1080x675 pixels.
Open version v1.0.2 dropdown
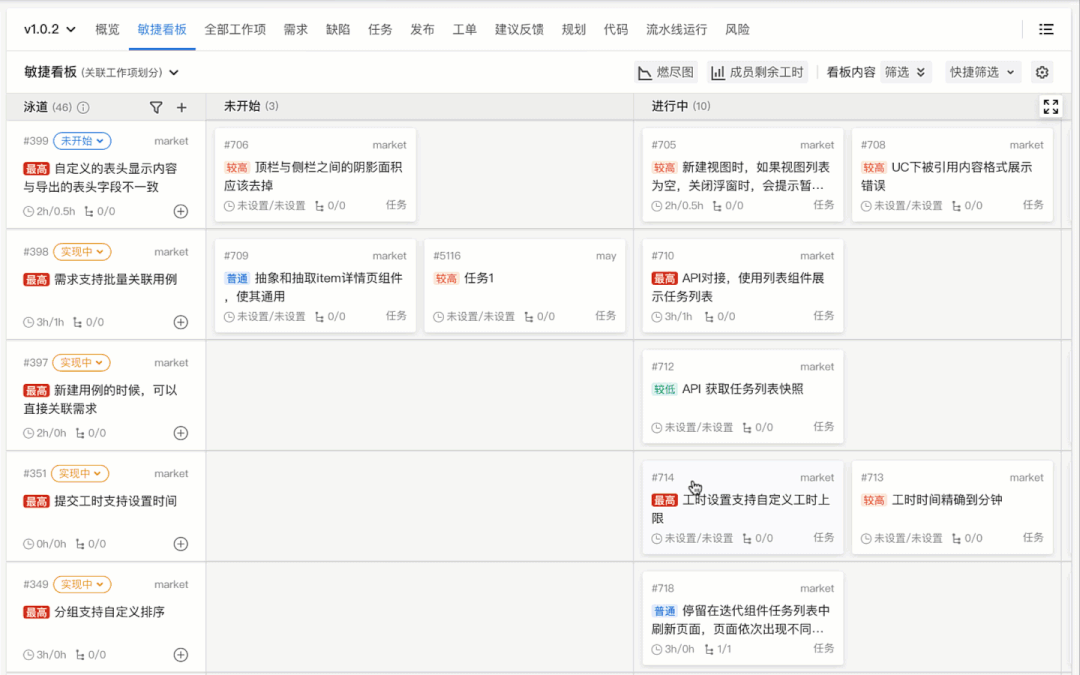click(x=50, y=29)
